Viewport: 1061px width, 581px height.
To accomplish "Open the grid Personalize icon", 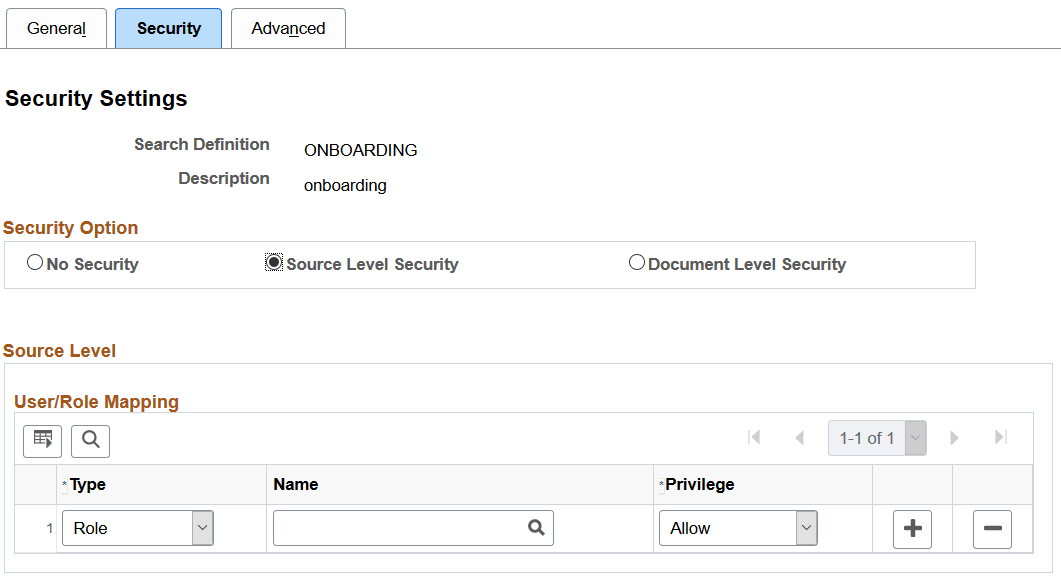I will pyautogui.click(x=42, y=441).
